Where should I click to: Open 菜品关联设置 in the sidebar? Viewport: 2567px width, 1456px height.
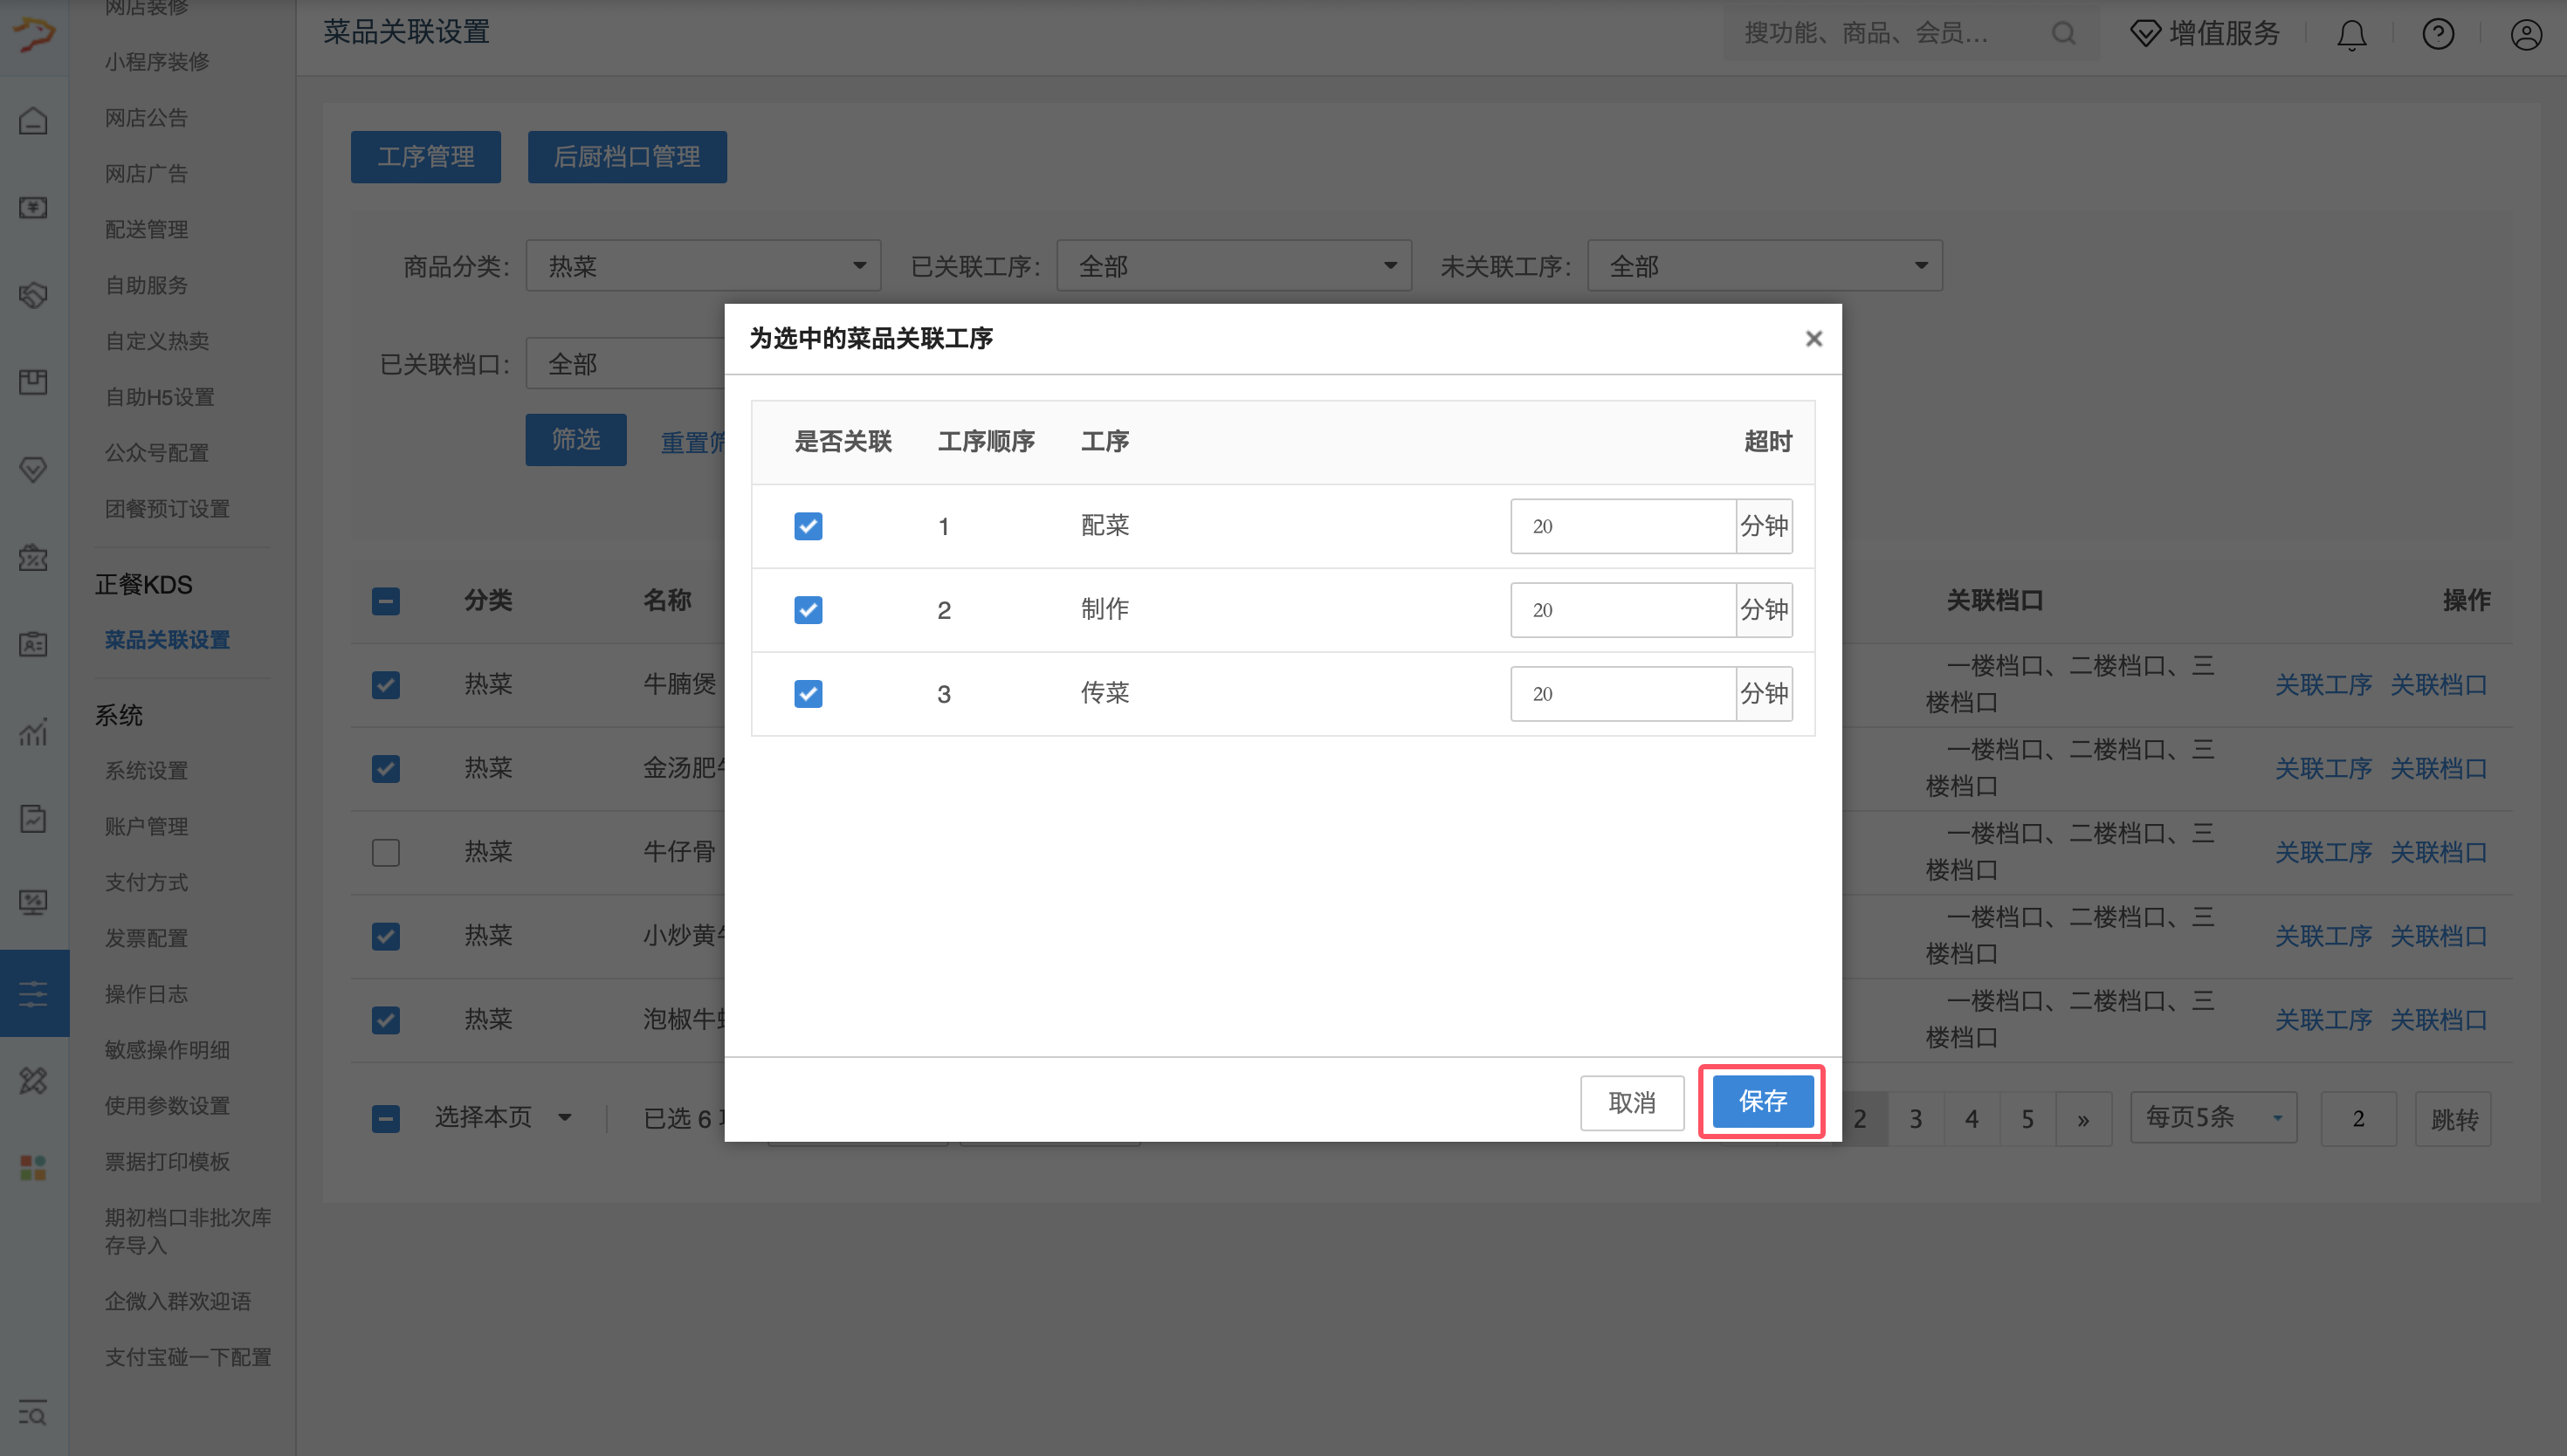[x=167, y=640]
